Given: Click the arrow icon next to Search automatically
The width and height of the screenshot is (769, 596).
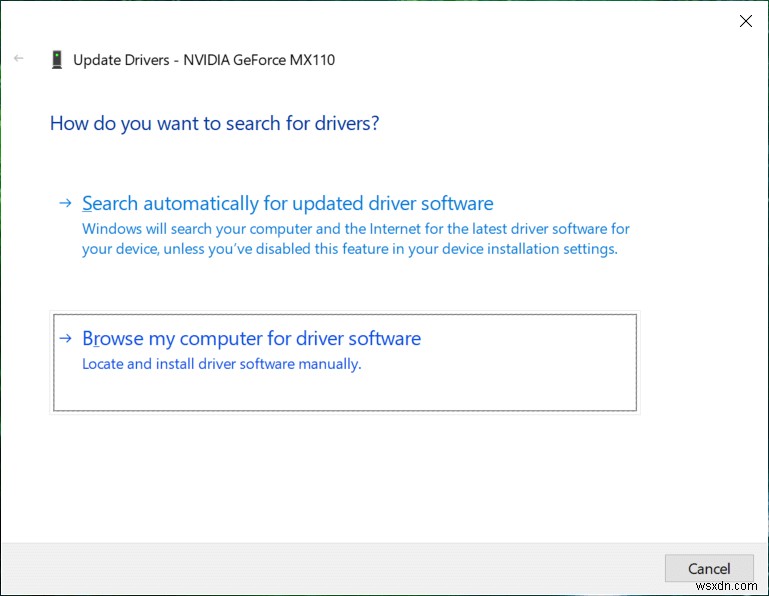Looking at the screenshot, I should (65, 203).
